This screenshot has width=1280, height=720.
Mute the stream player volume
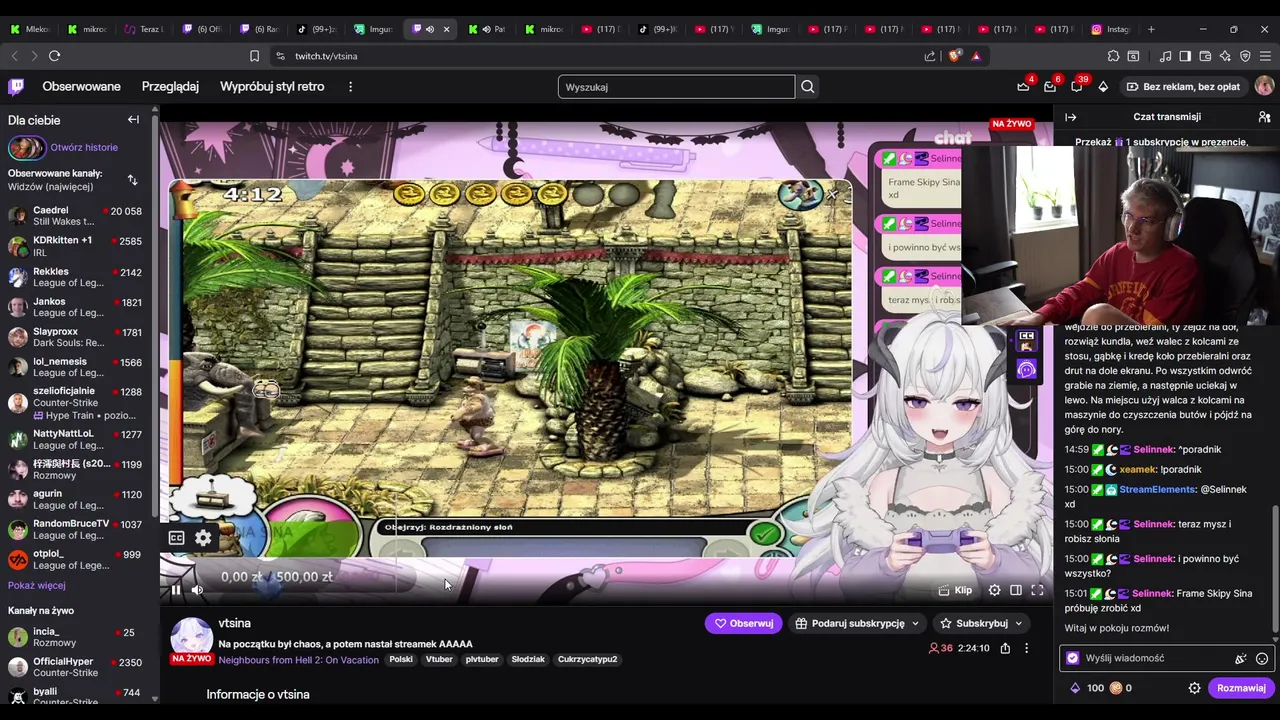[x=197, y=590]
